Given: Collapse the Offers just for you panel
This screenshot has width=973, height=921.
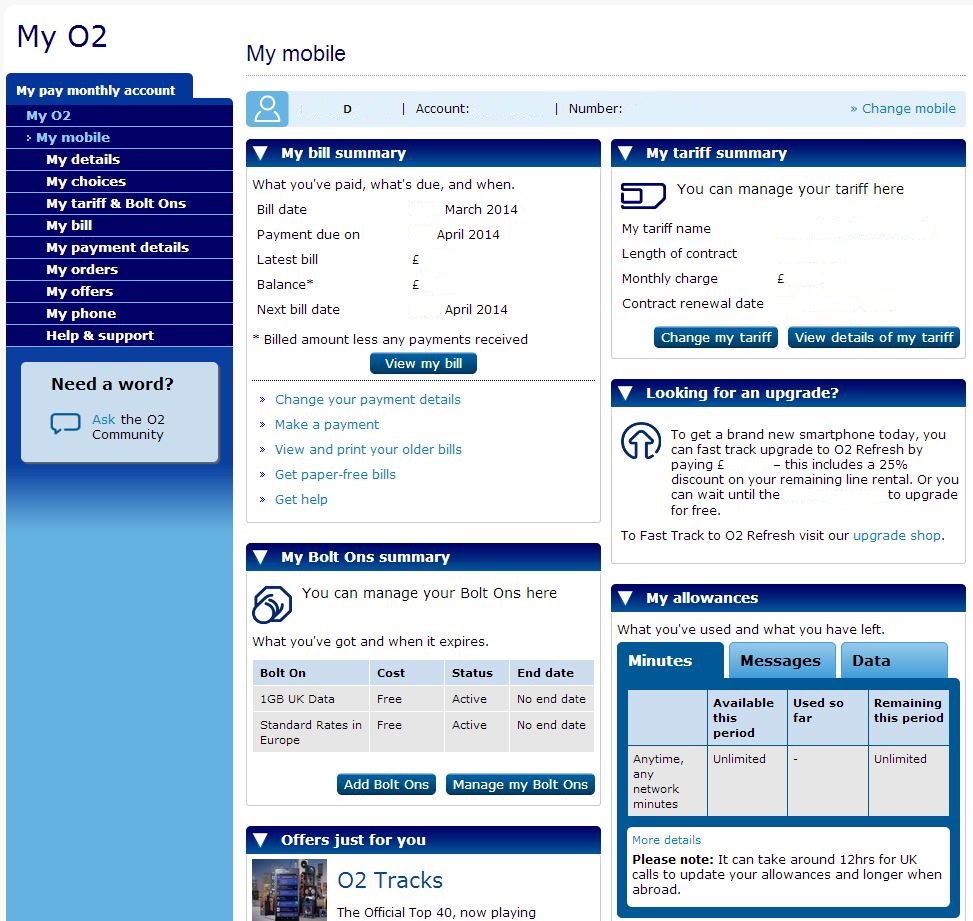Looking at the screenshot, I should tap(261, 840).
